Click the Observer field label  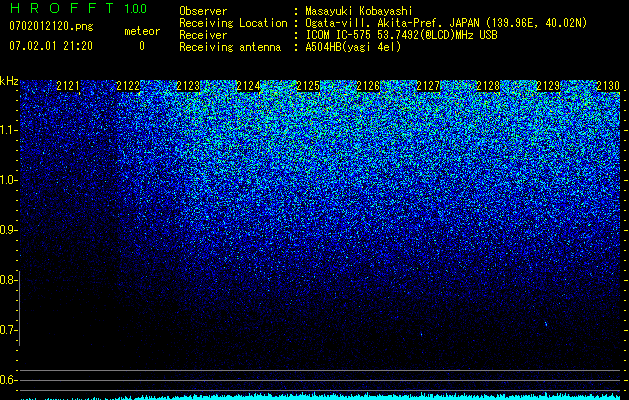(x=203, y=11)
